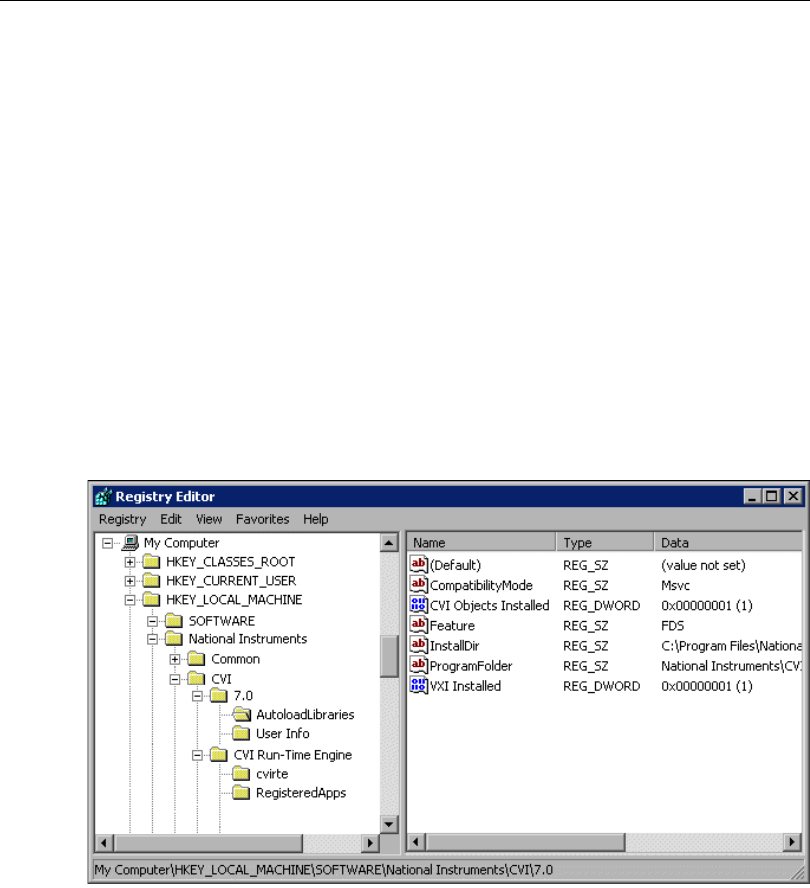Collapse the CVI Run-Time Engine node
Viewport: 810px width, 888px height.
pos(197,755)
